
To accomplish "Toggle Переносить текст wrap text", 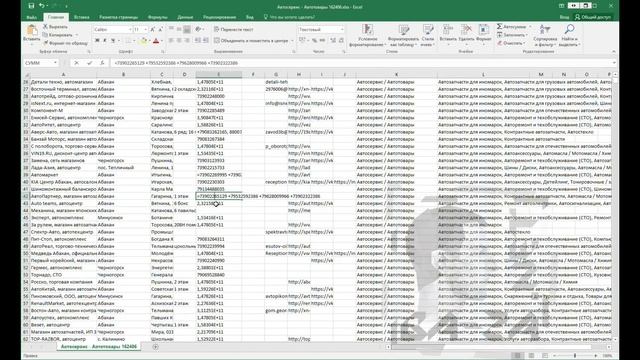I will coord(234,29).
